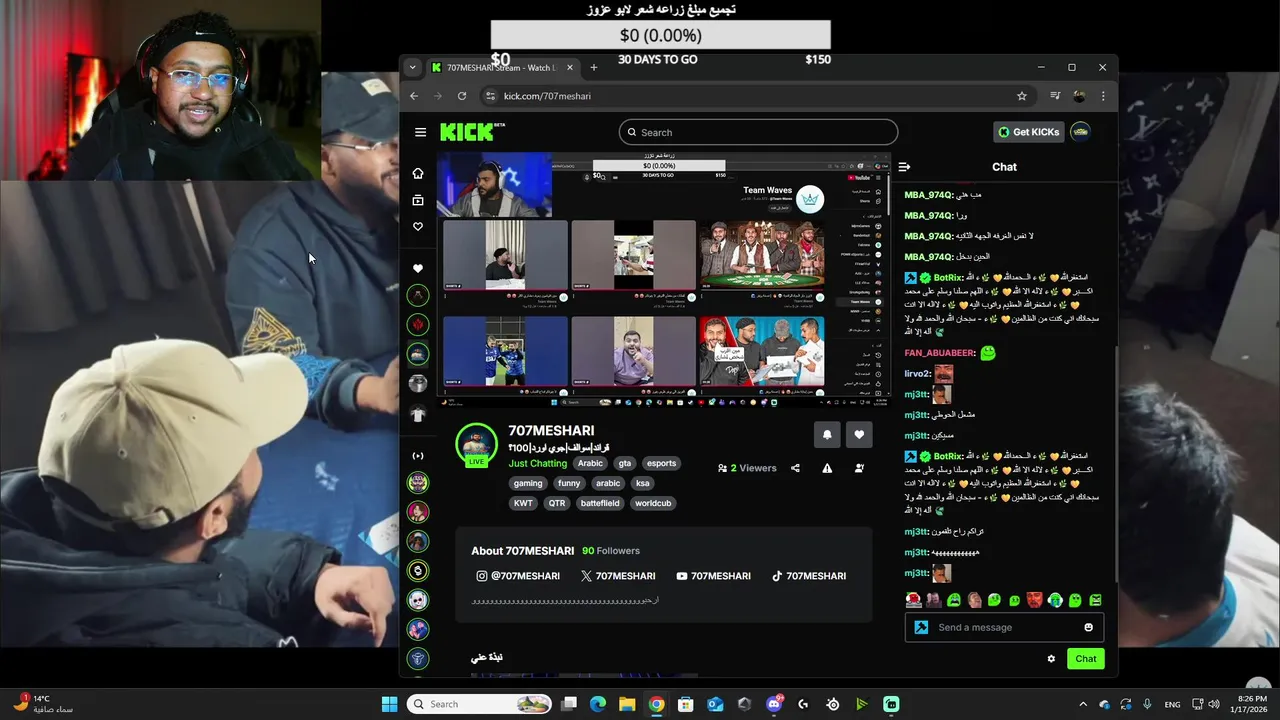Open the YouTube 707MESHARI link
Screen dimensions: 1280x720
(x=711, y=576)
